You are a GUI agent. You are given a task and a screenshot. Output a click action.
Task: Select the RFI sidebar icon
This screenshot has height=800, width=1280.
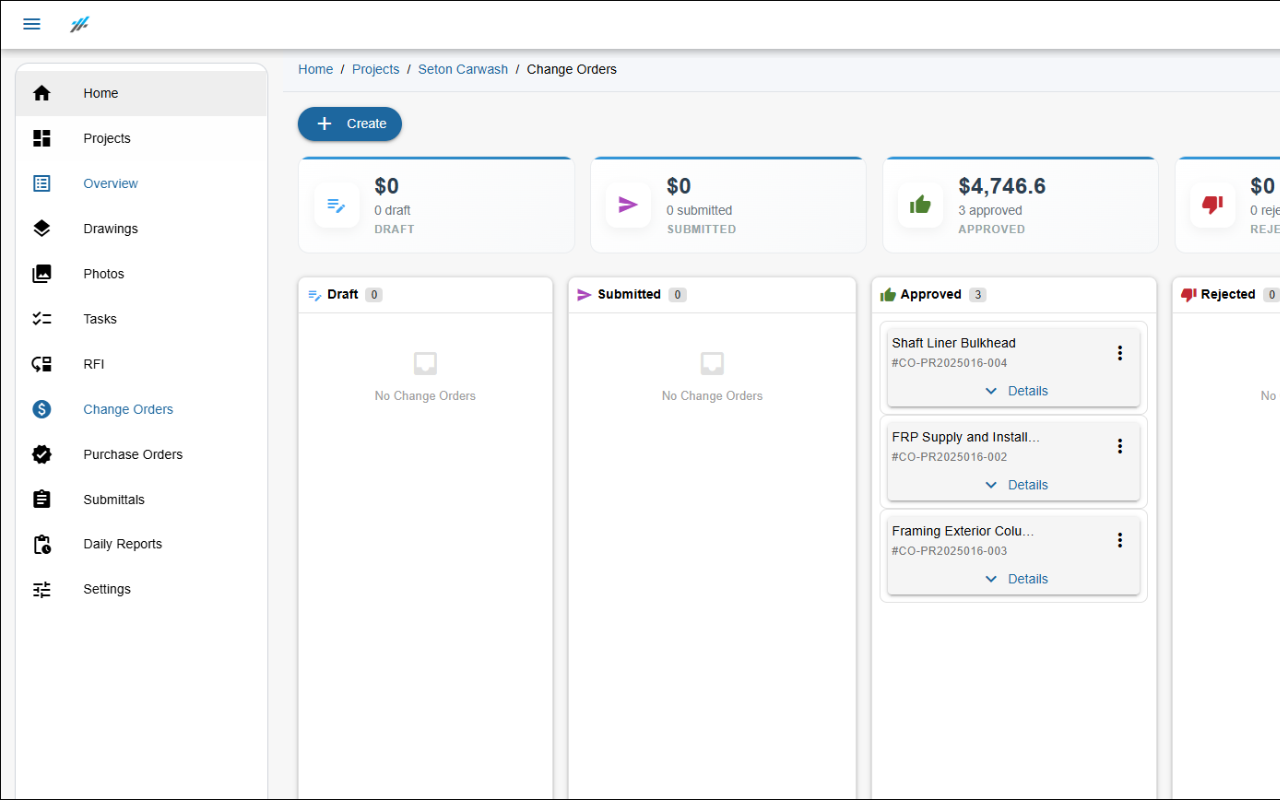pos(41,364)
